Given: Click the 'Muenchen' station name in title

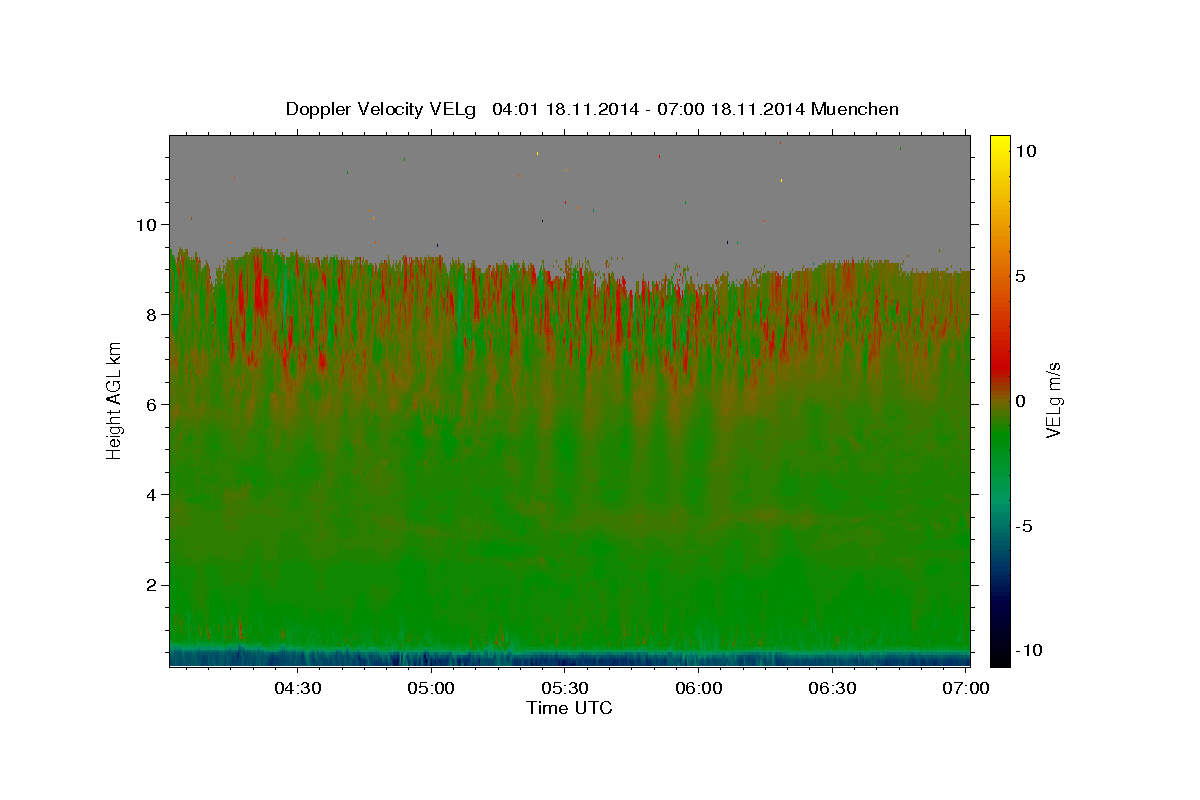Looking at the screenshot, I should pos(856,109).
